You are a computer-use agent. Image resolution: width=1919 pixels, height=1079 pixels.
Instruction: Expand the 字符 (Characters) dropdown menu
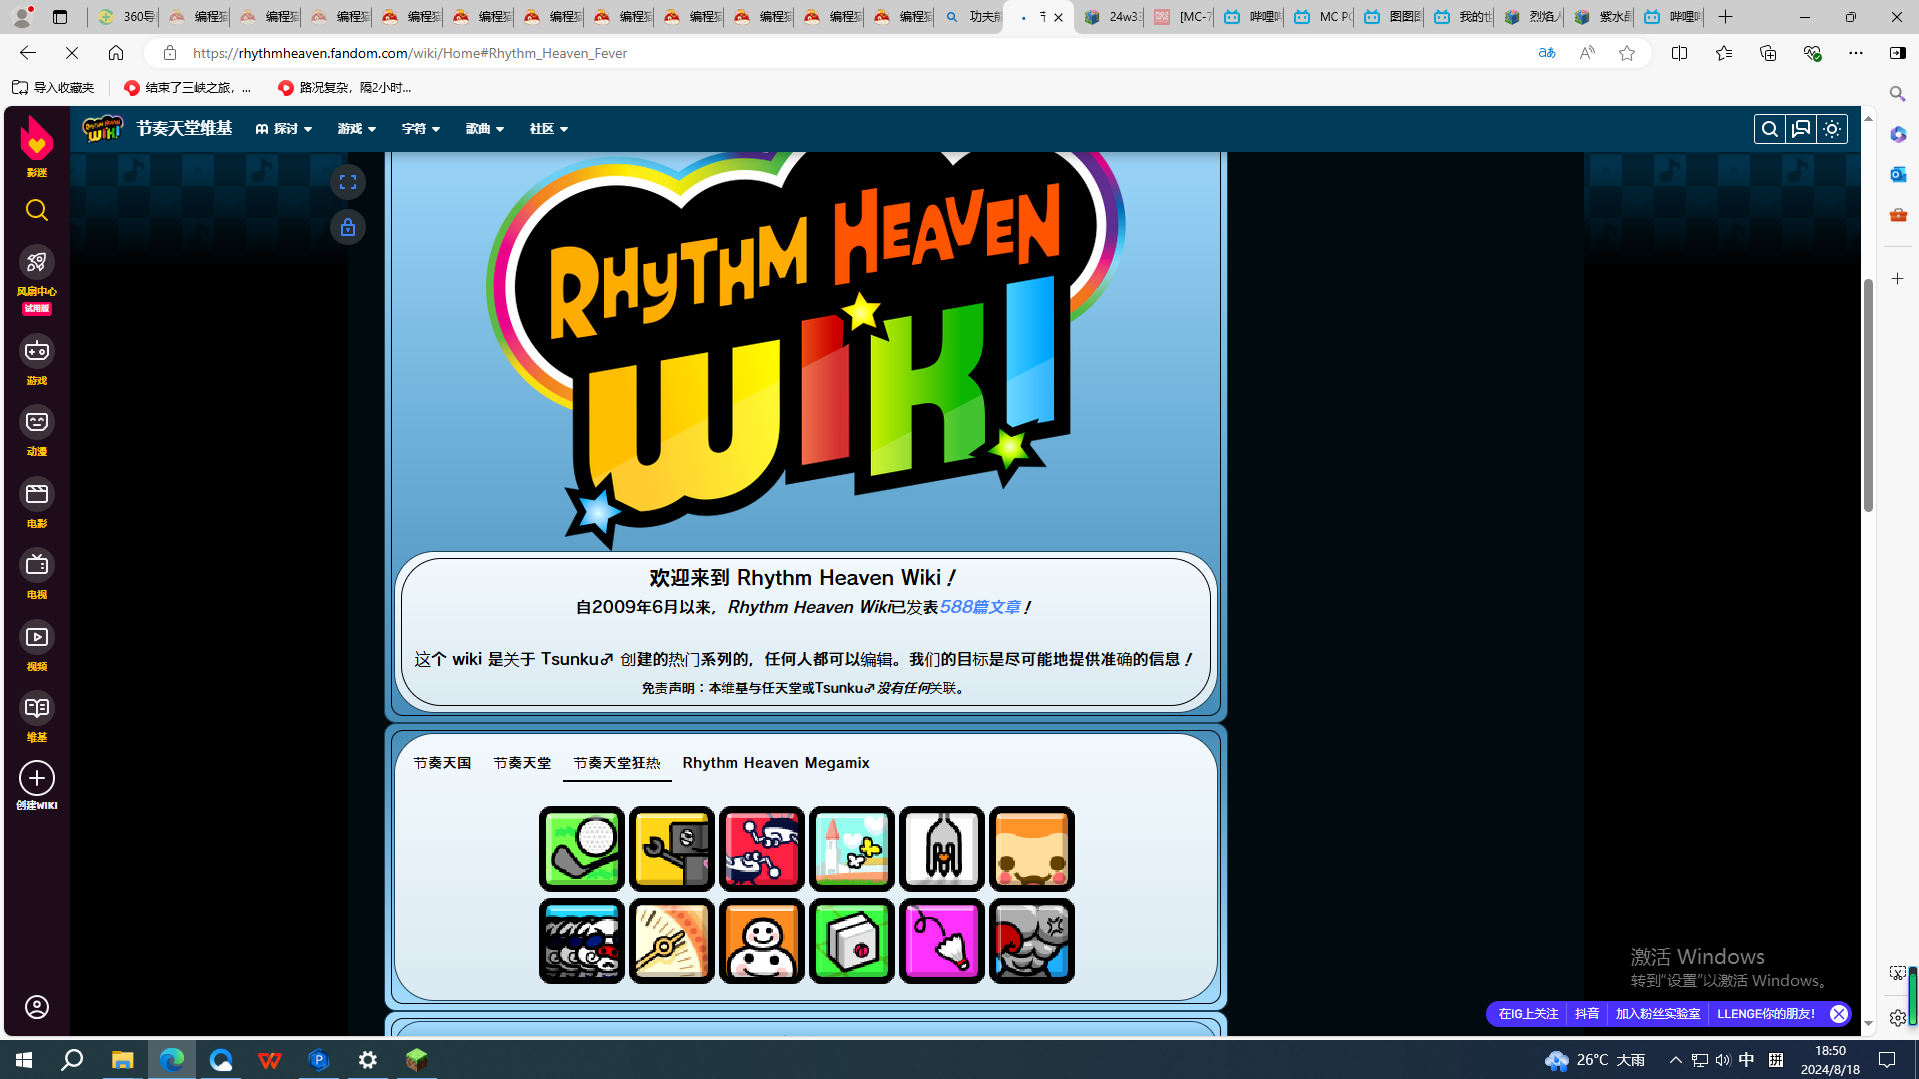[x=421, y=129]
